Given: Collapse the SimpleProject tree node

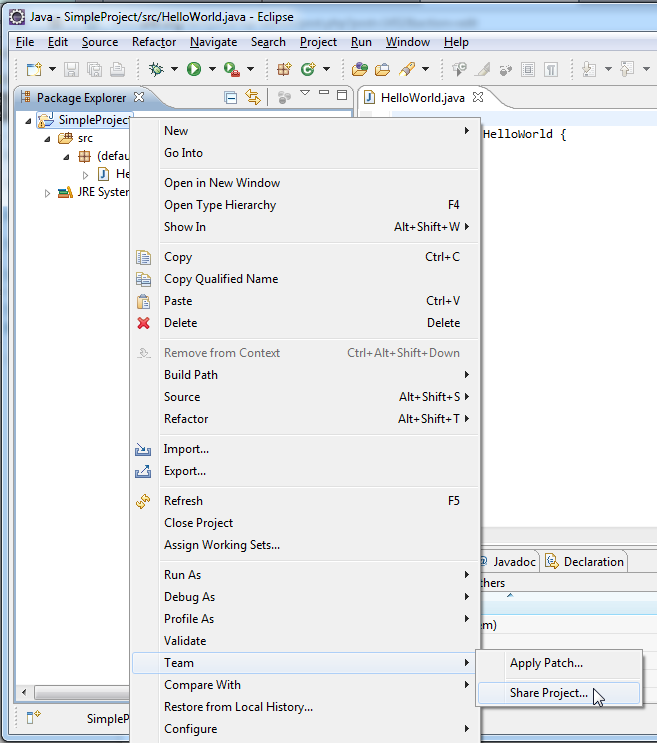Looking at the screenshot, I should (28, 121).
